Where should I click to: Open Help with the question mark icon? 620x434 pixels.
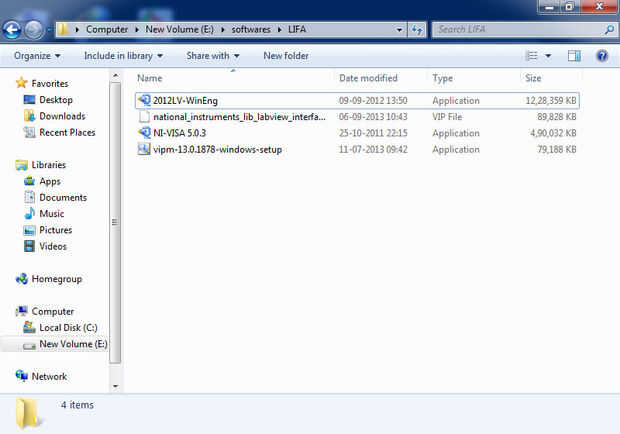[x=602, y=56]
